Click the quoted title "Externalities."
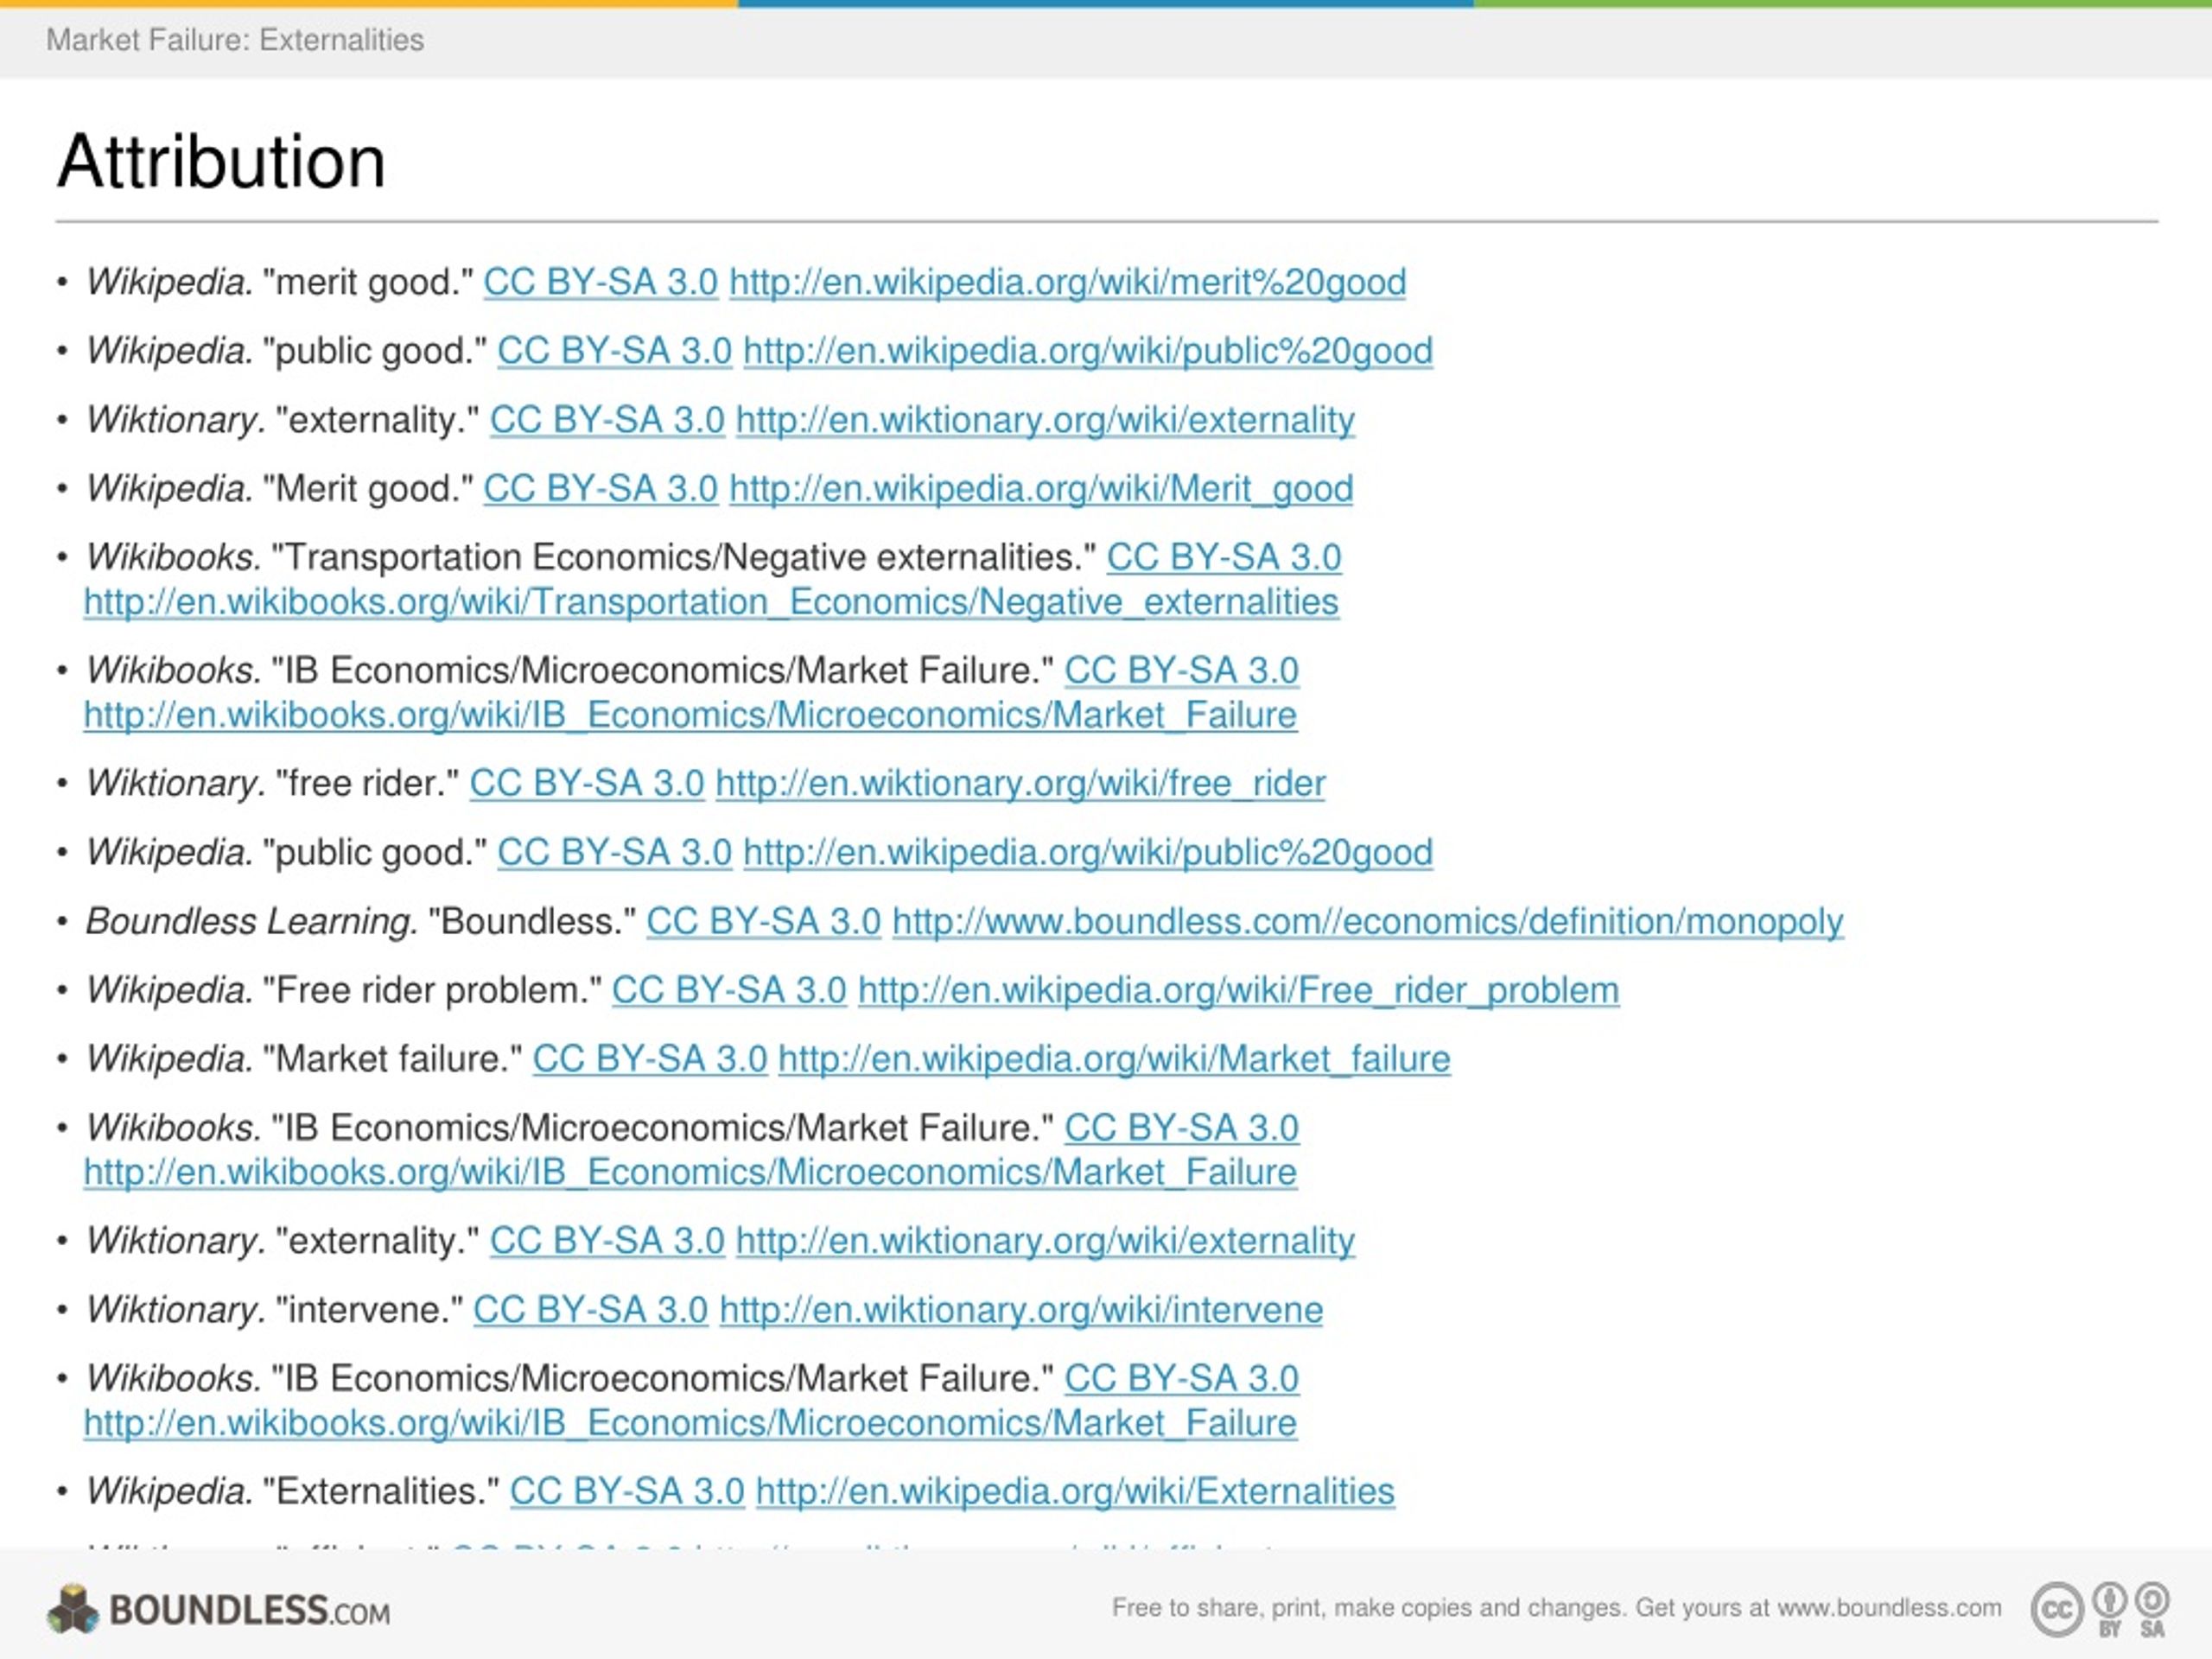 point(381,1491)
